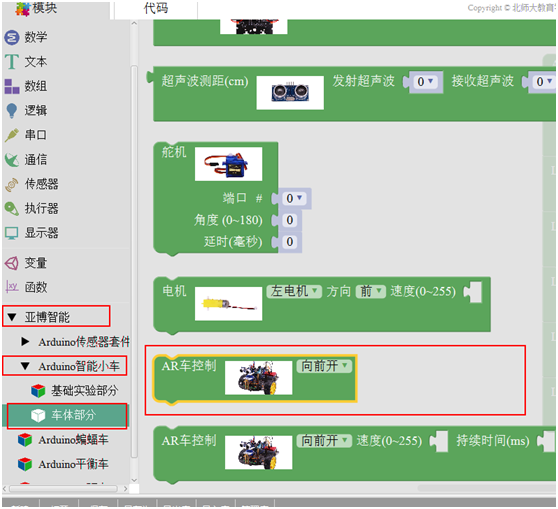Click the 角度 (0~180) value field
558x509 pixels.
pos(290,220)
